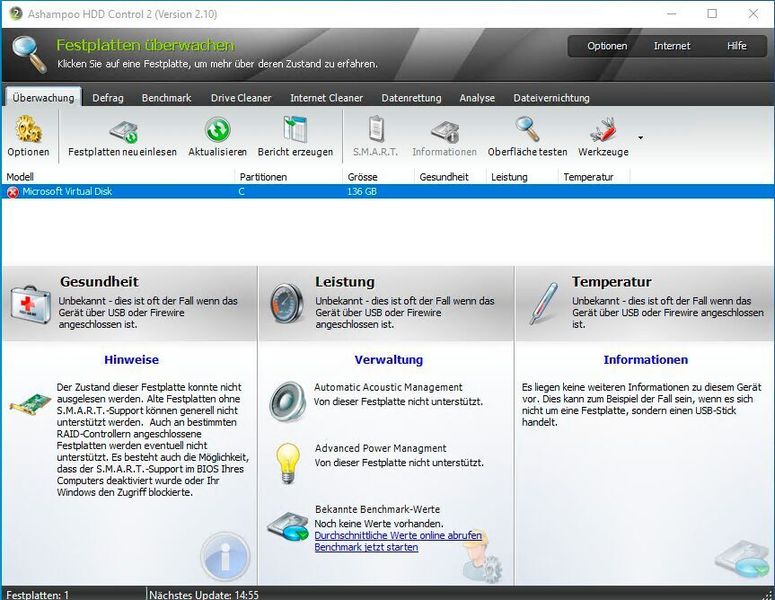
Task: Open the Optionen menu in header
Action: (607, 46)
